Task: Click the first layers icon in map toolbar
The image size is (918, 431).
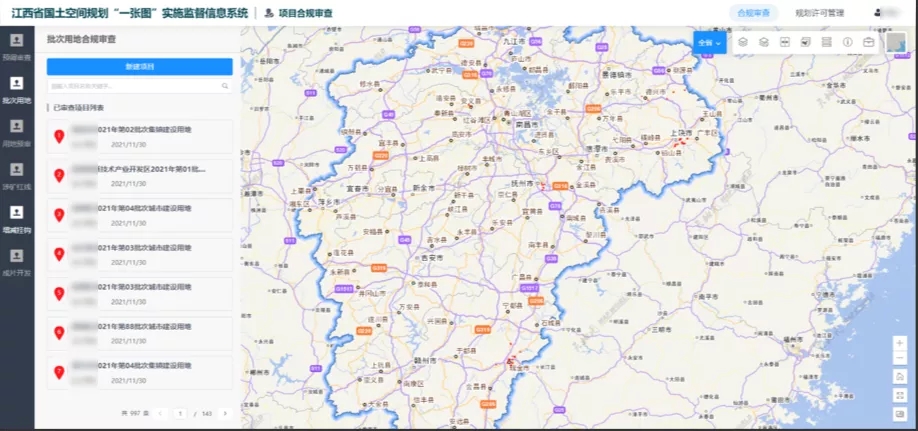Action: coord(742,43)
